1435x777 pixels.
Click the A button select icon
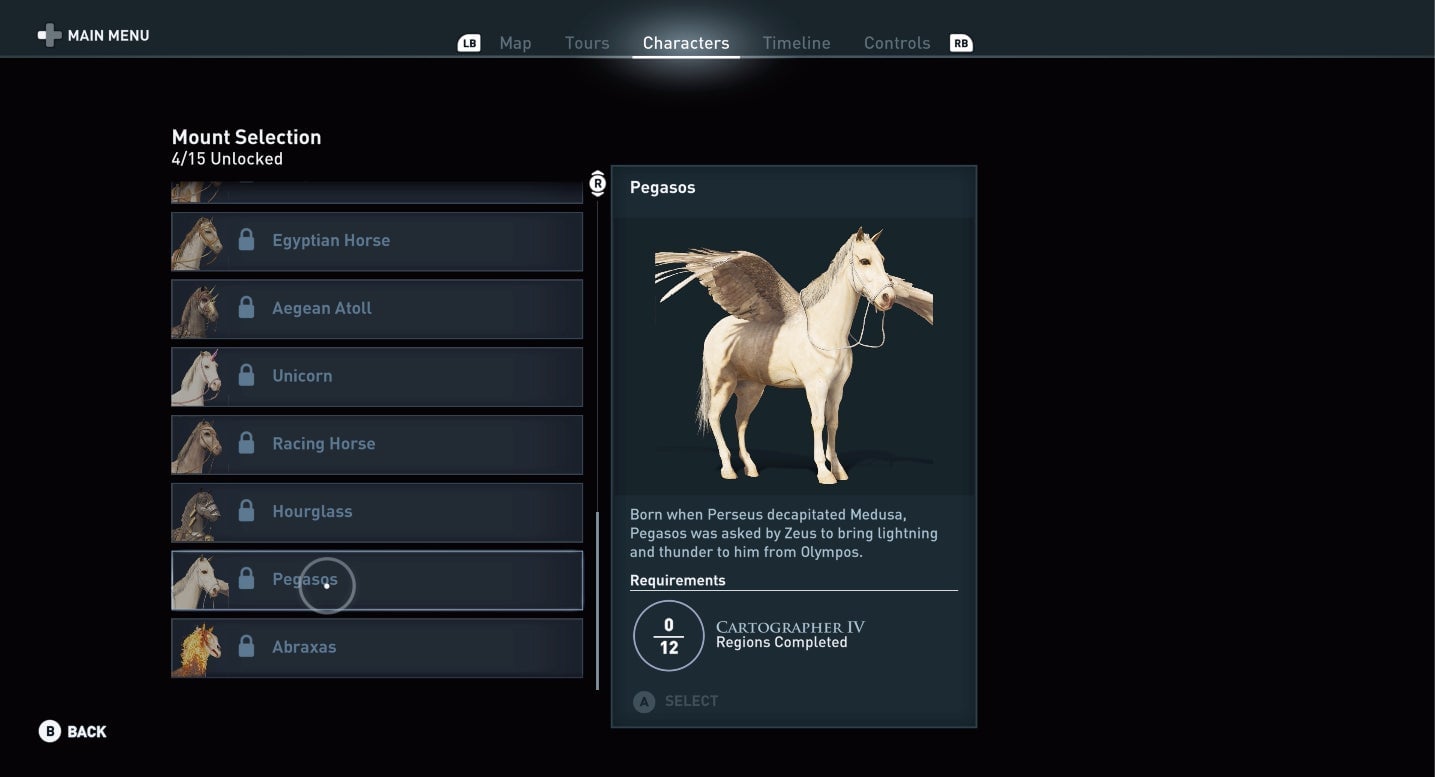coord(644,702)
